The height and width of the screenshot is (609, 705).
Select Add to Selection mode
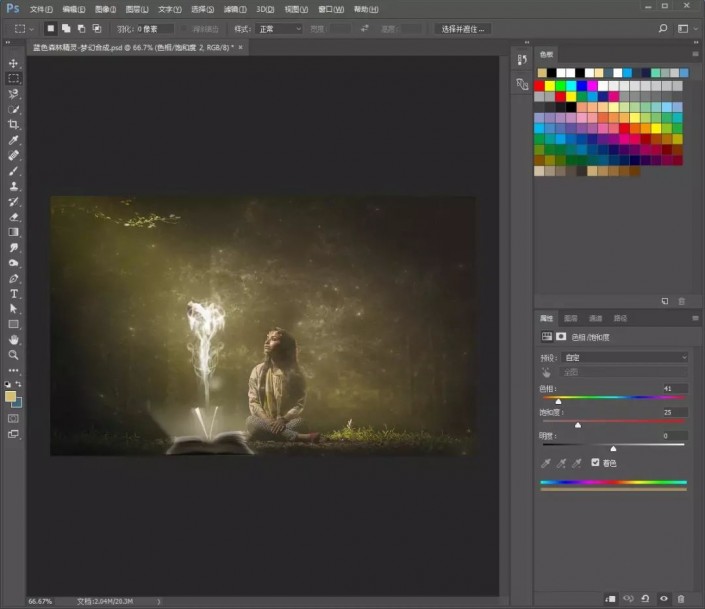[x=66, y=29]
